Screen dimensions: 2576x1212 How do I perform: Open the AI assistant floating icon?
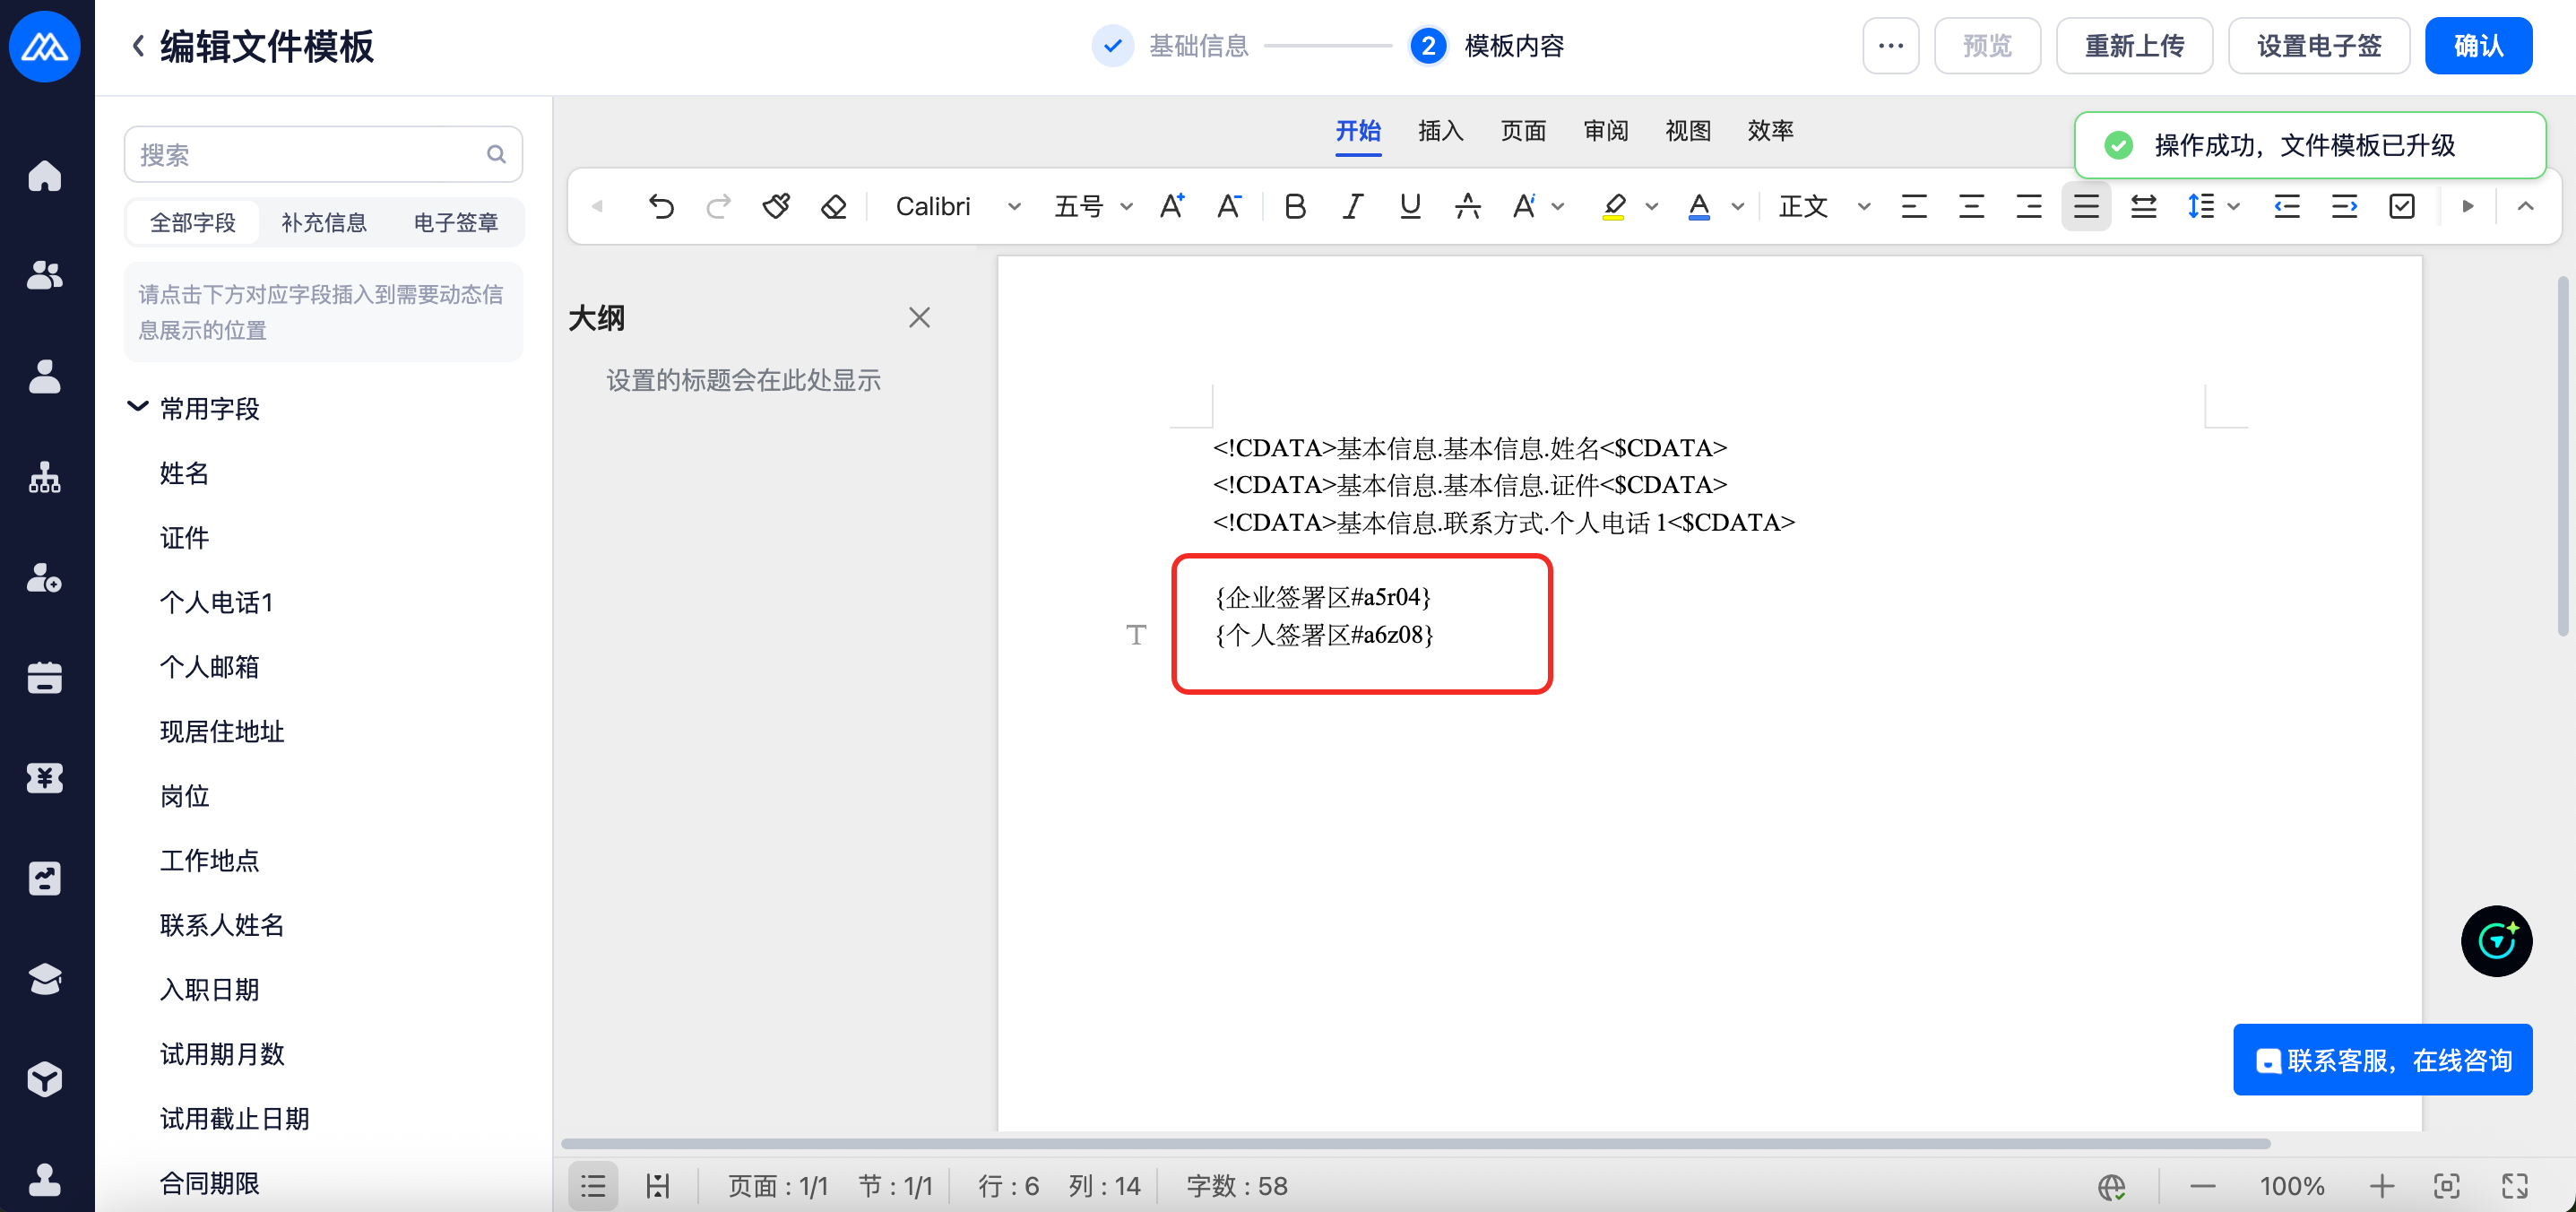coord(2496,941)
